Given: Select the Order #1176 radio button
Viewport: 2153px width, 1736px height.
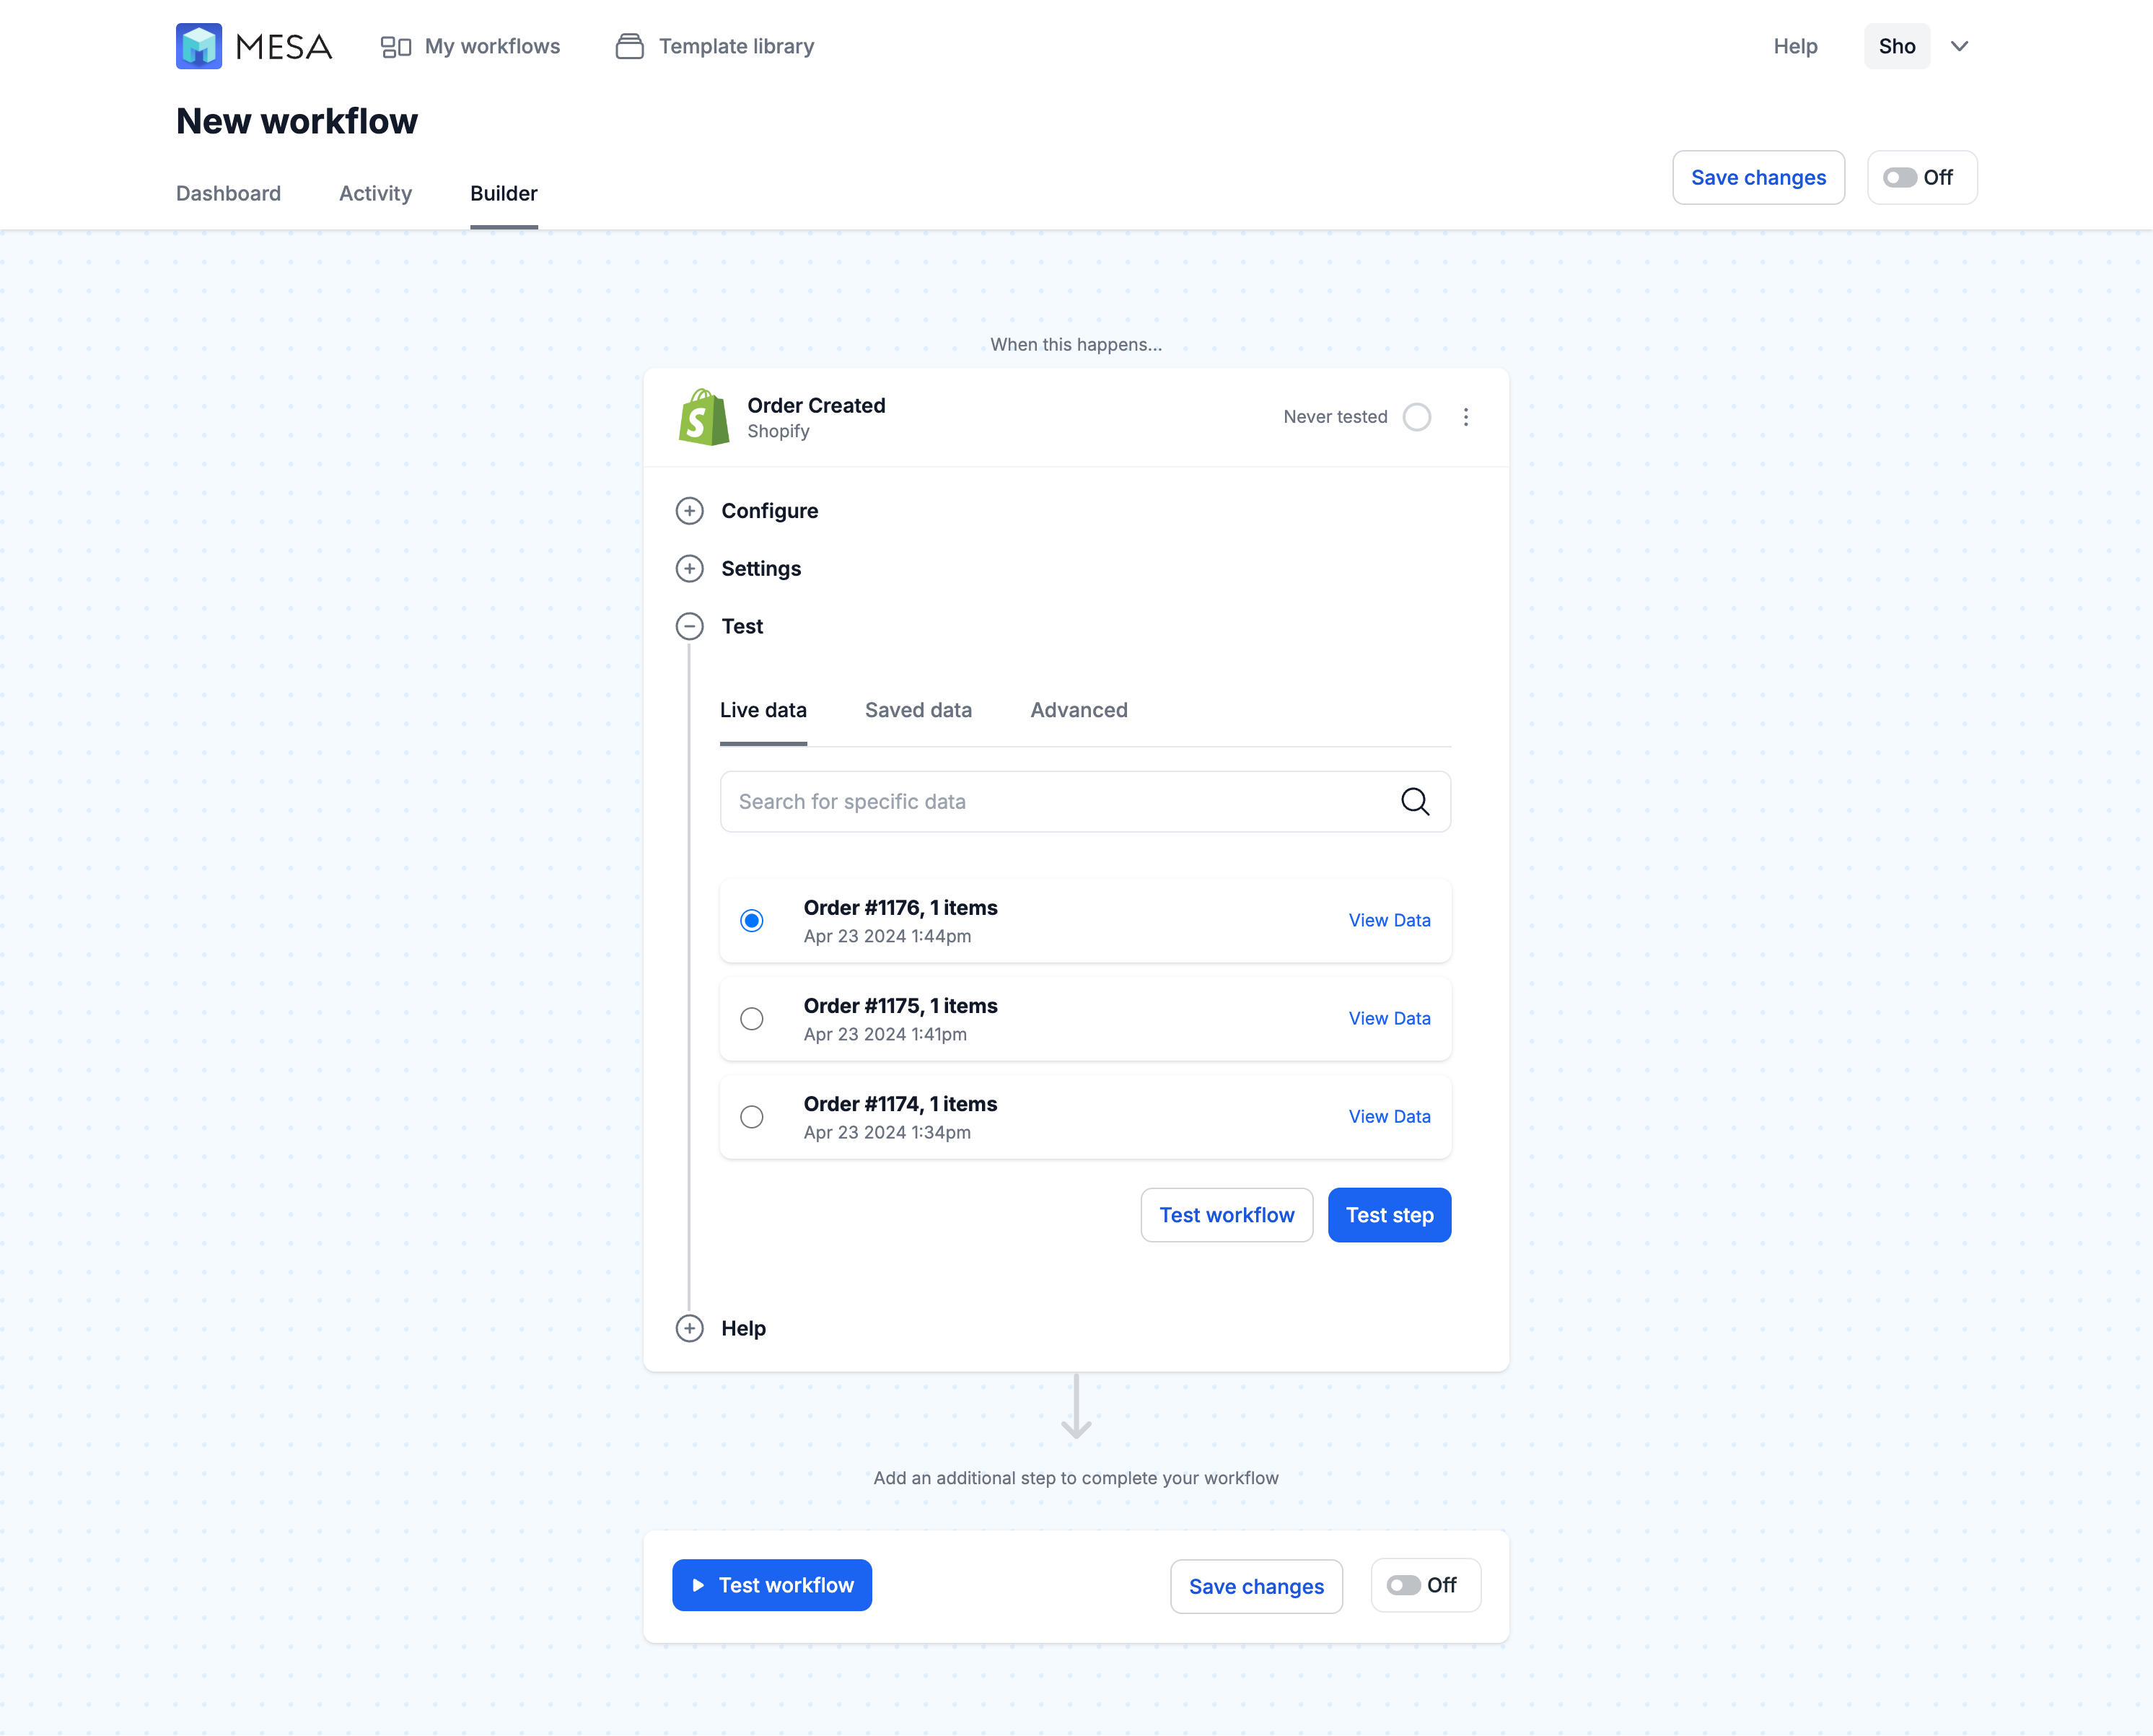Looking at the screenshot, I should [751, 920].
